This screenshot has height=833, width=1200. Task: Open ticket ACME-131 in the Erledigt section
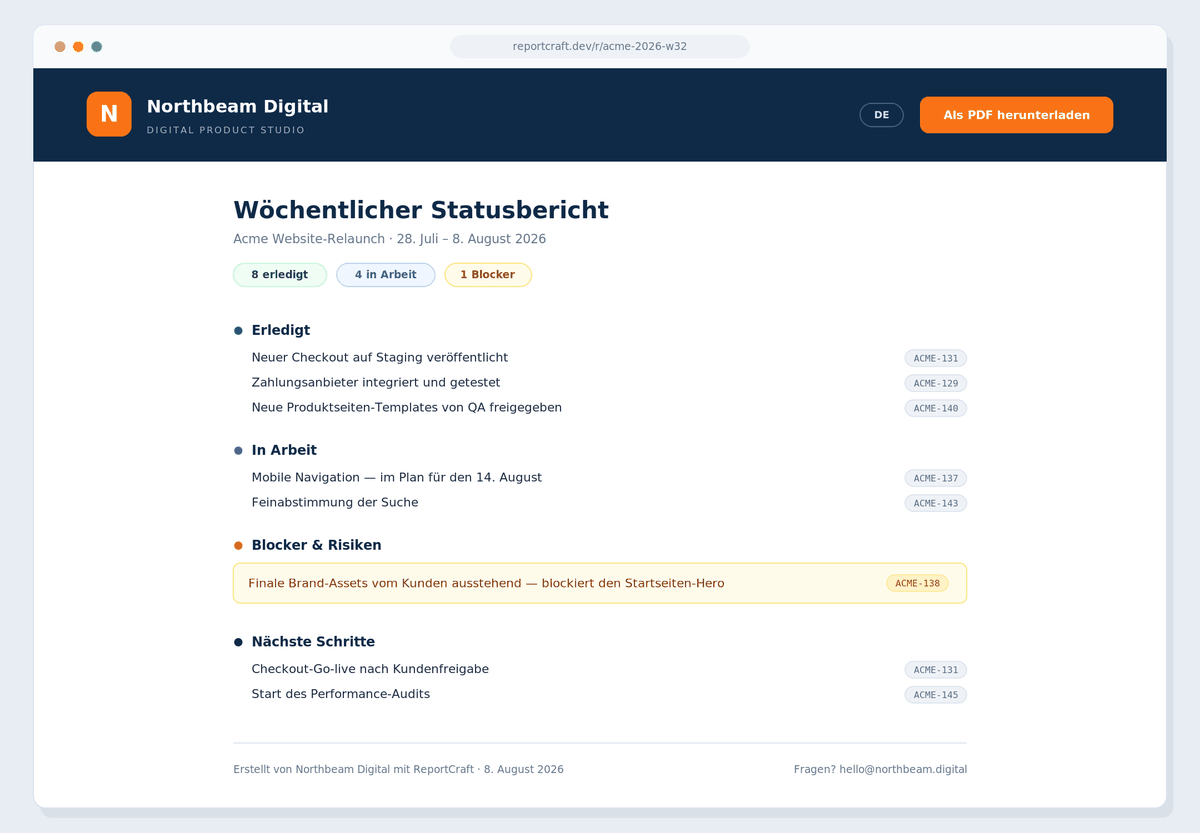(936, 358)
